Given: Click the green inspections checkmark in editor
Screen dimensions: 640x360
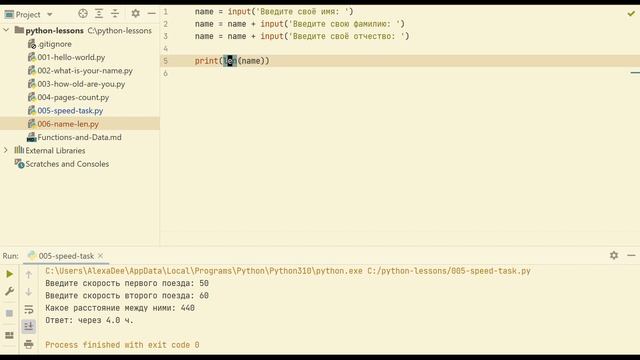Looking at the screenshot, I should (631, 14).
